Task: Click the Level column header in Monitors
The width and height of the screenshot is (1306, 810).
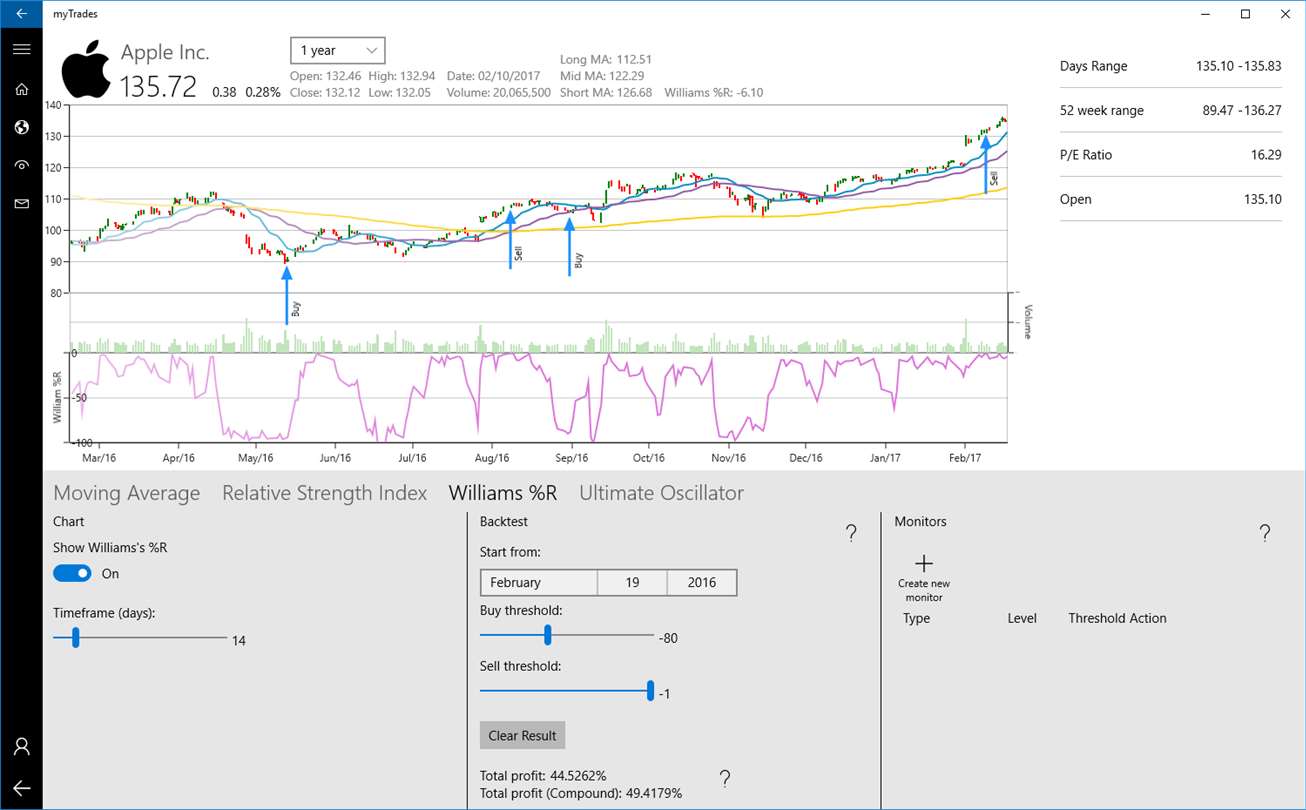Action: point(1022,618)
